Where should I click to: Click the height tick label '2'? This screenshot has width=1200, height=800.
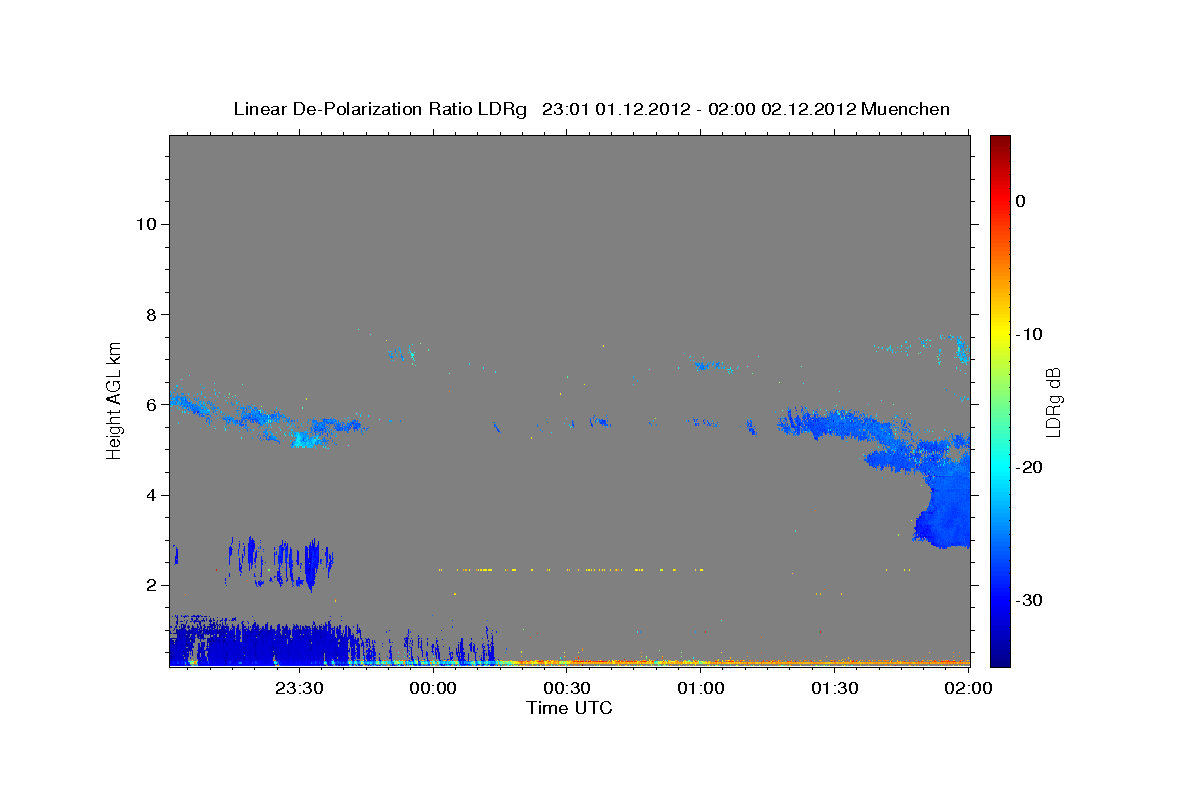[x=149, y=585]
